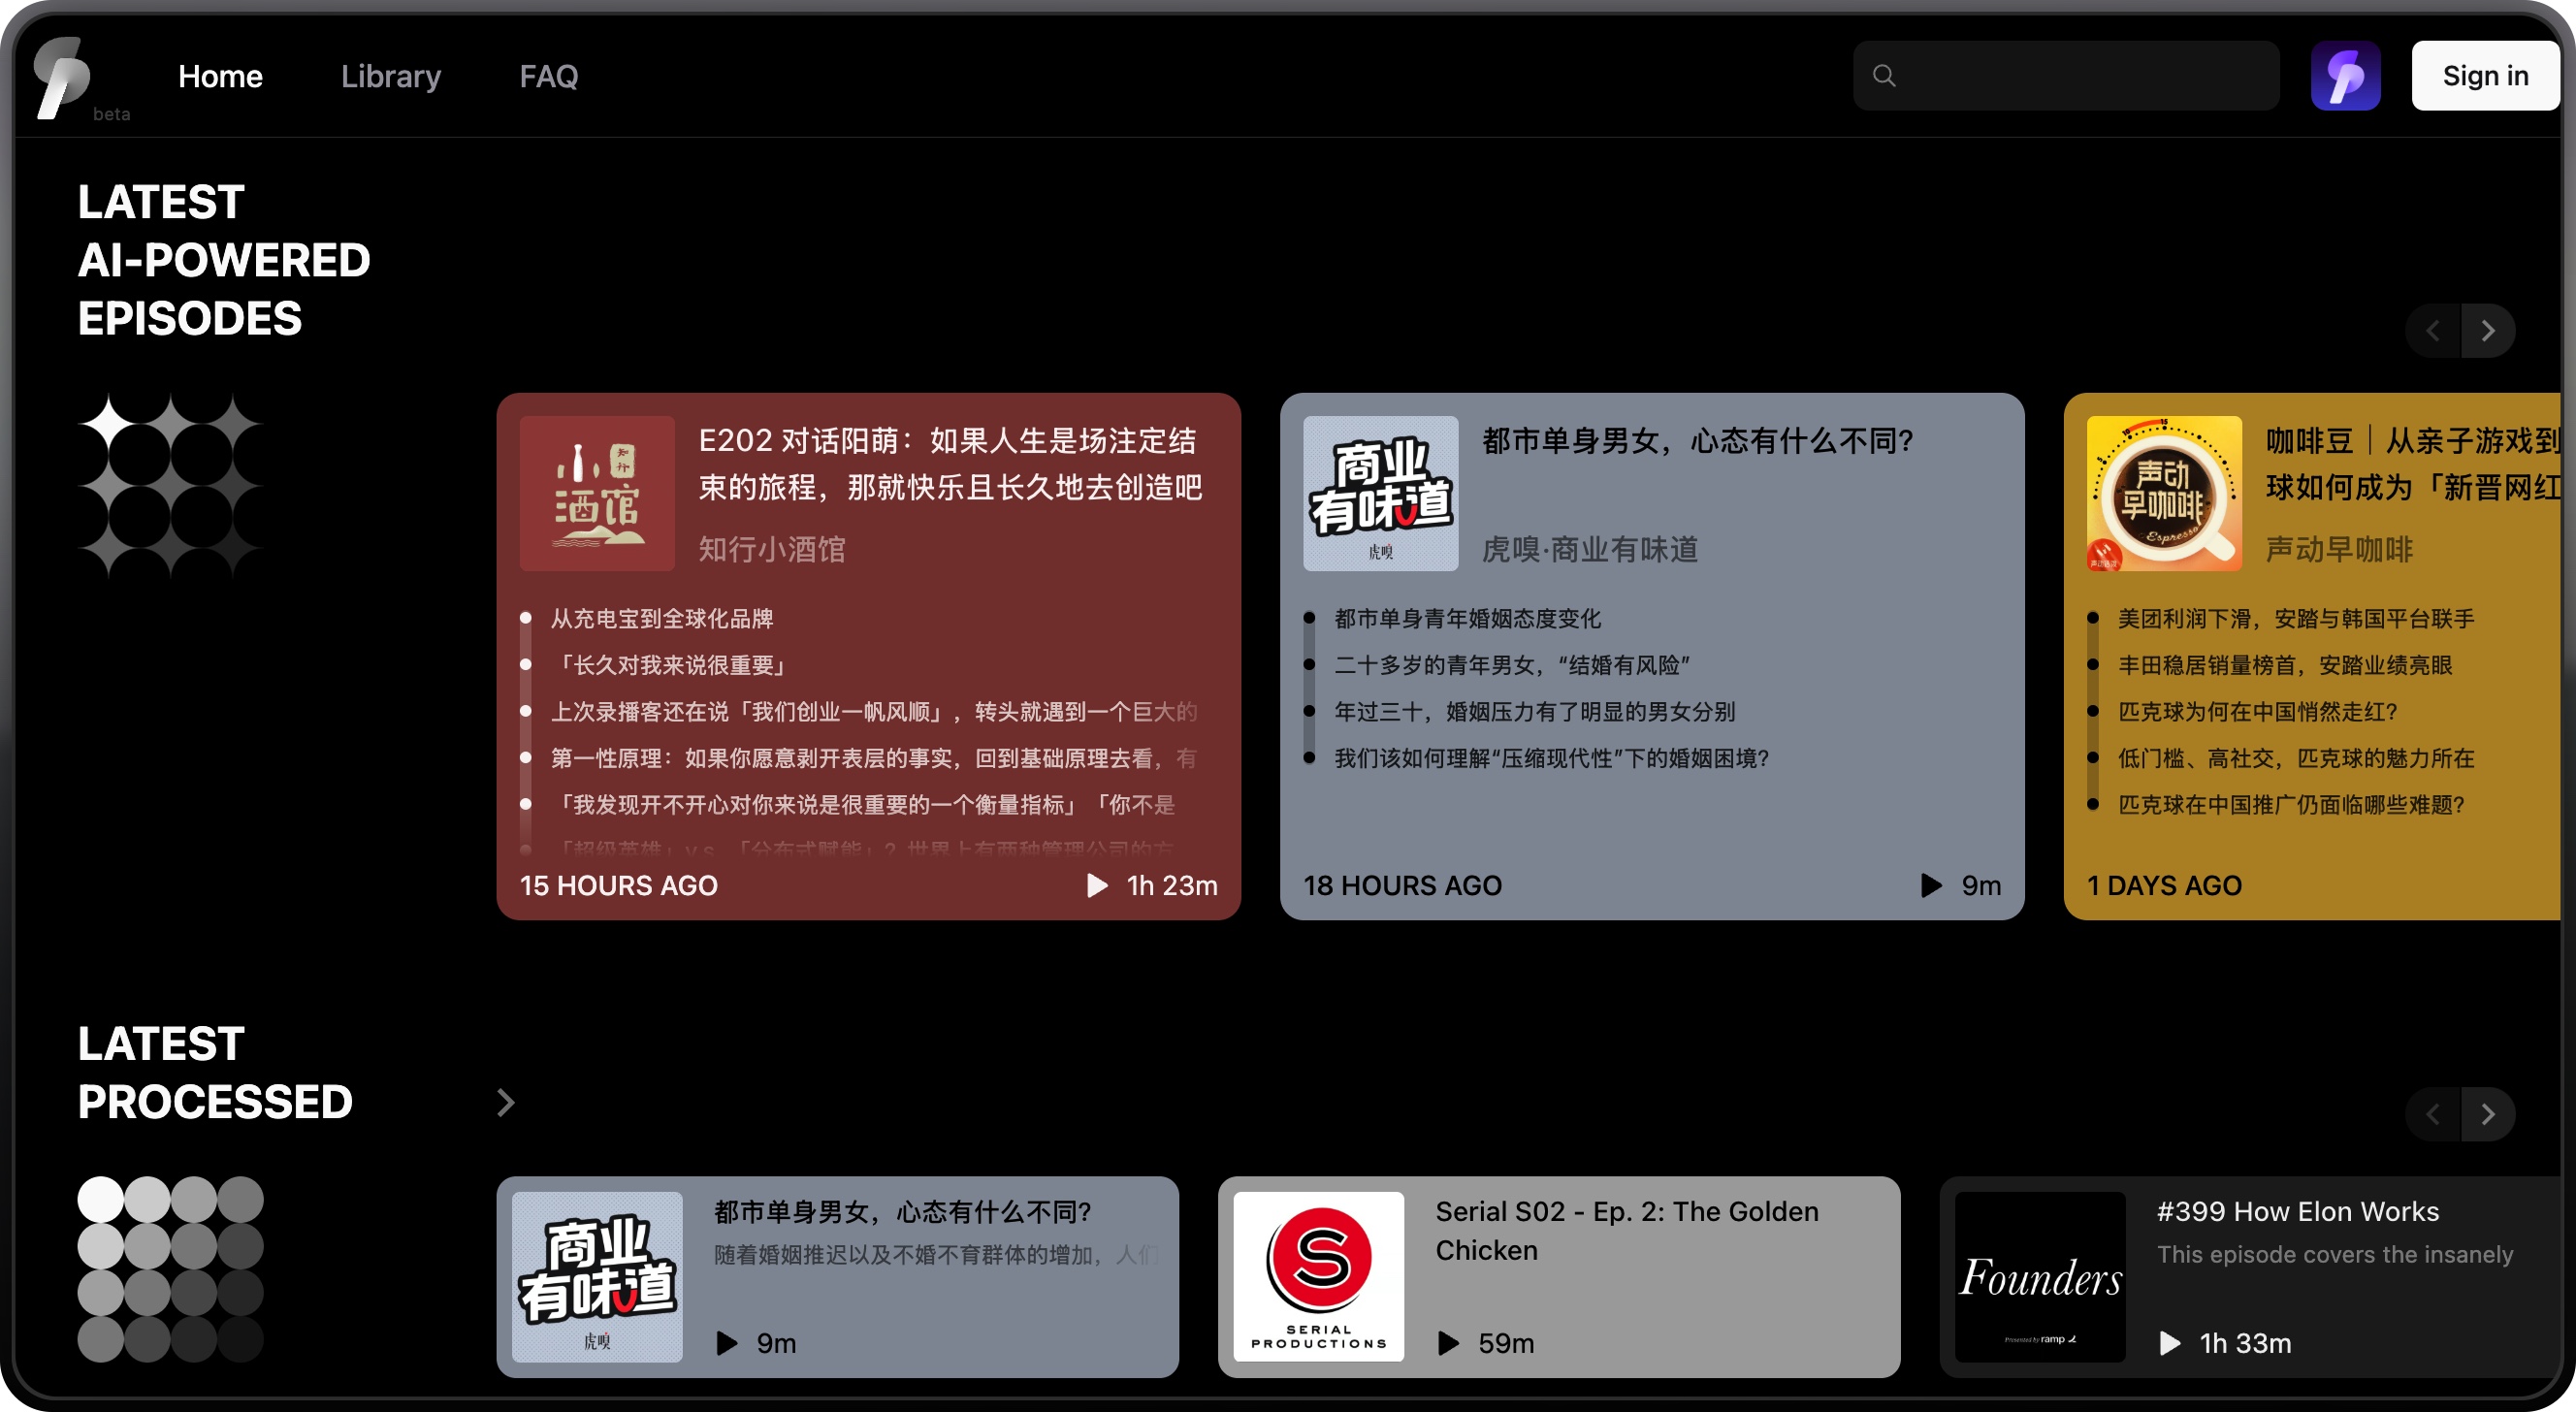Screen dimensions: 2576x1412
Task: Click inside the search input field
Action: 2080,76
